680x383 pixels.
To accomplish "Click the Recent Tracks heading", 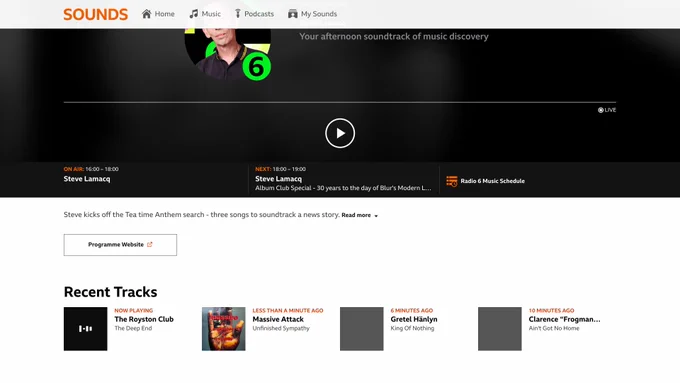I will click(x=111, y=292).
